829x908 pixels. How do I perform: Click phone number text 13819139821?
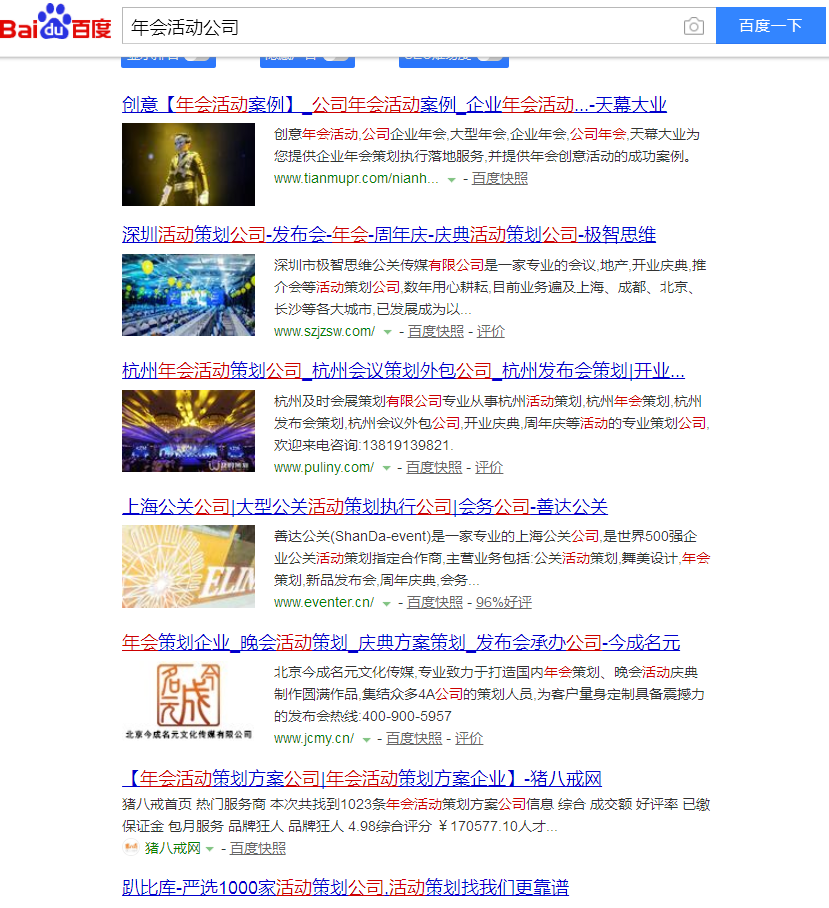click(x=406, y=445)
